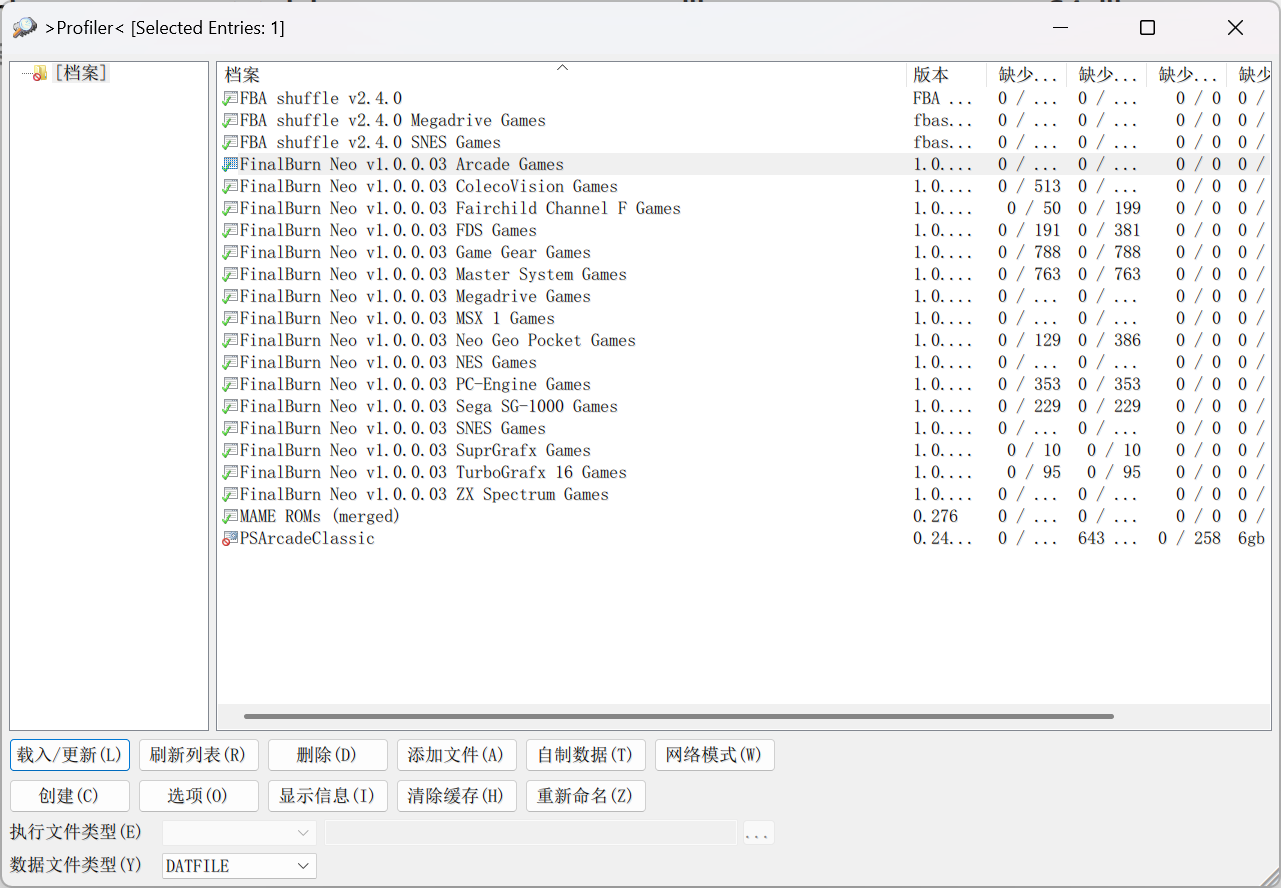
Task: Click the icon of Master System Games entry
Action: [x=231, y=275]
